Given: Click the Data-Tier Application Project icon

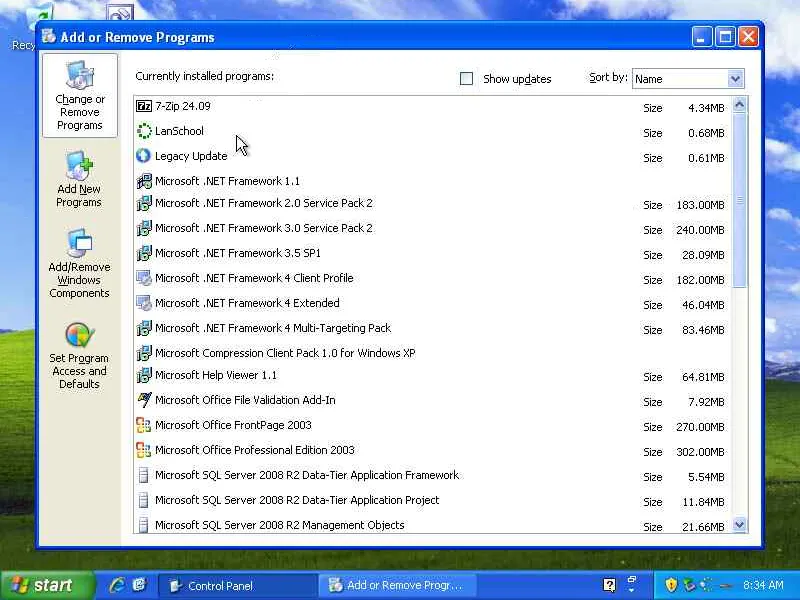Looking at the screenshot, I should [143, 500].
